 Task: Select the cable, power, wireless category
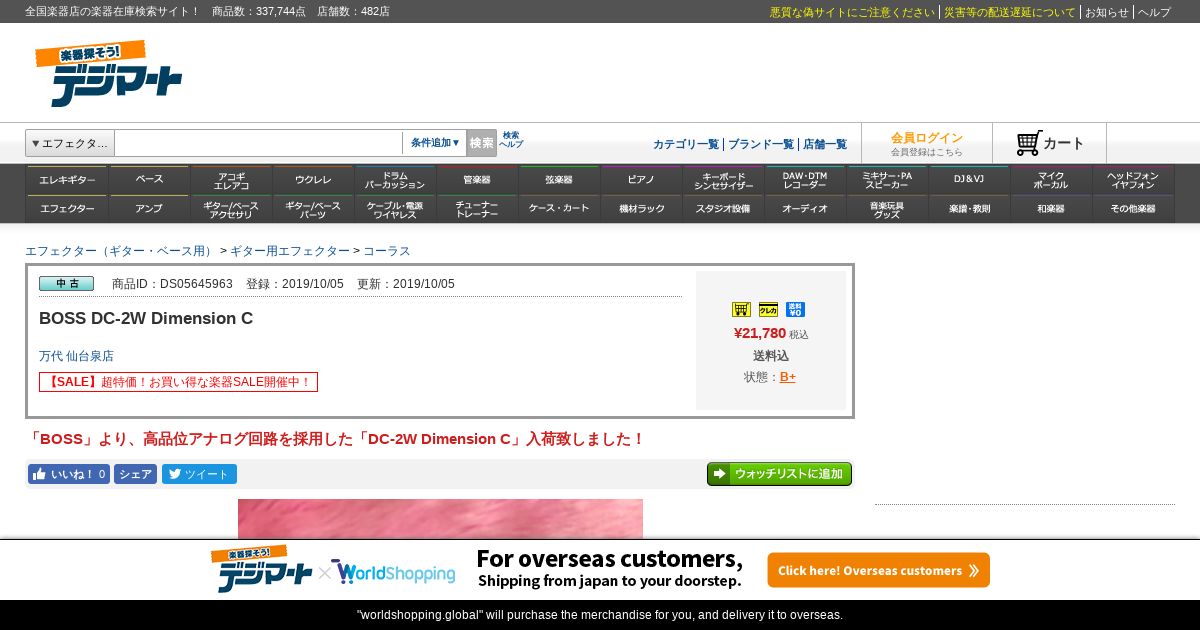tap(395, 209)
